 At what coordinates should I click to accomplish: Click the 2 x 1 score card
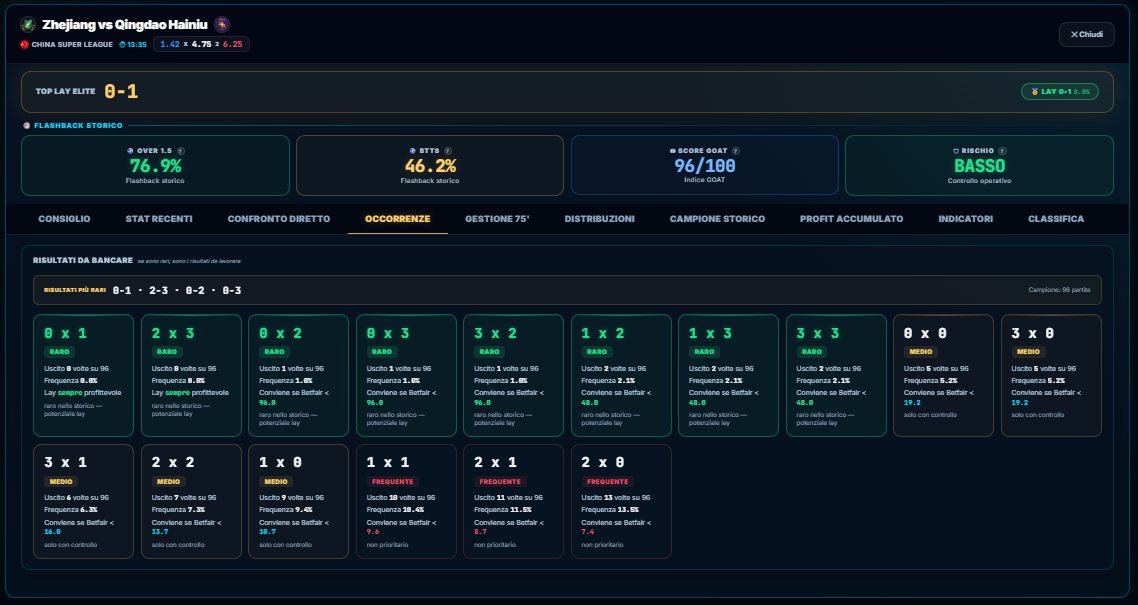[514, 501]
